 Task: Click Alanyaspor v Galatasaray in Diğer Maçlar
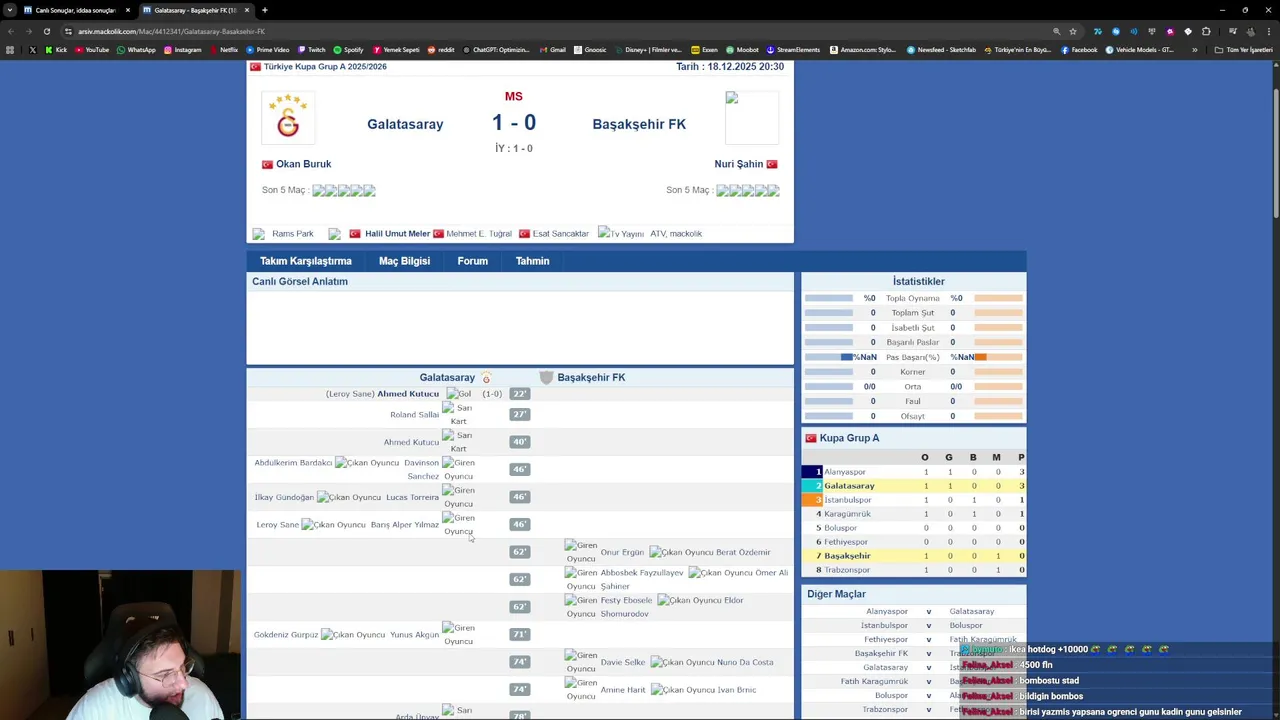[x=913, y=611]
